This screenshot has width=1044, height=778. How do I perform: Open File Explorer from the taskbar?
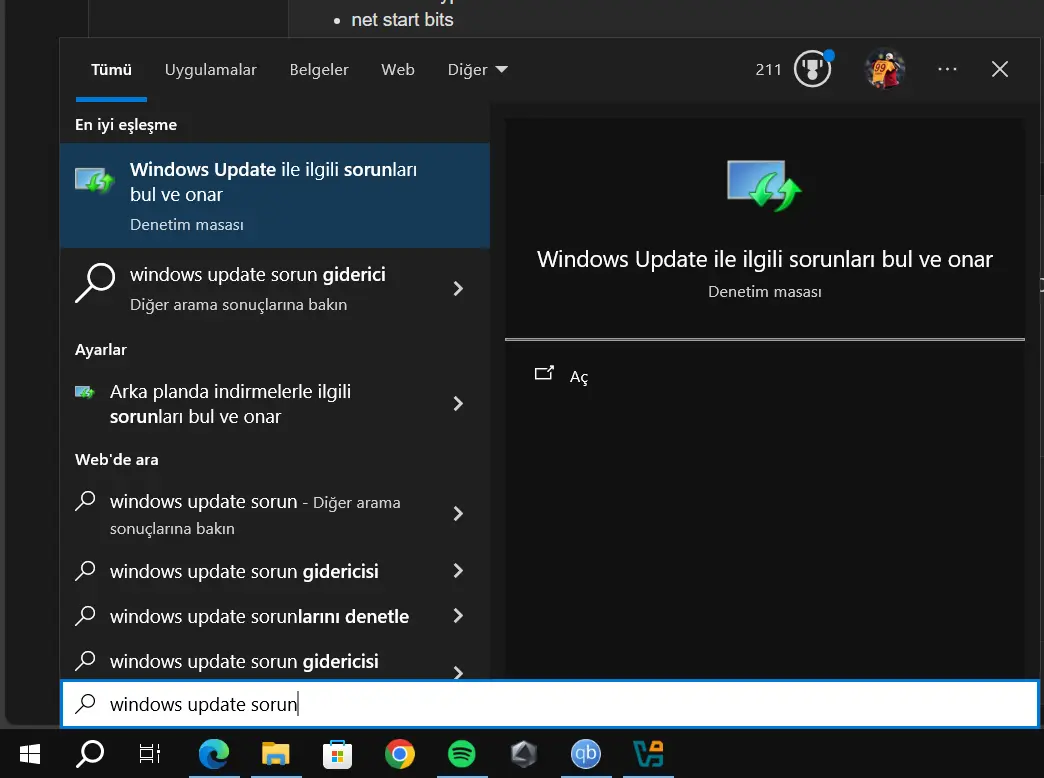[x=276, y=753]
